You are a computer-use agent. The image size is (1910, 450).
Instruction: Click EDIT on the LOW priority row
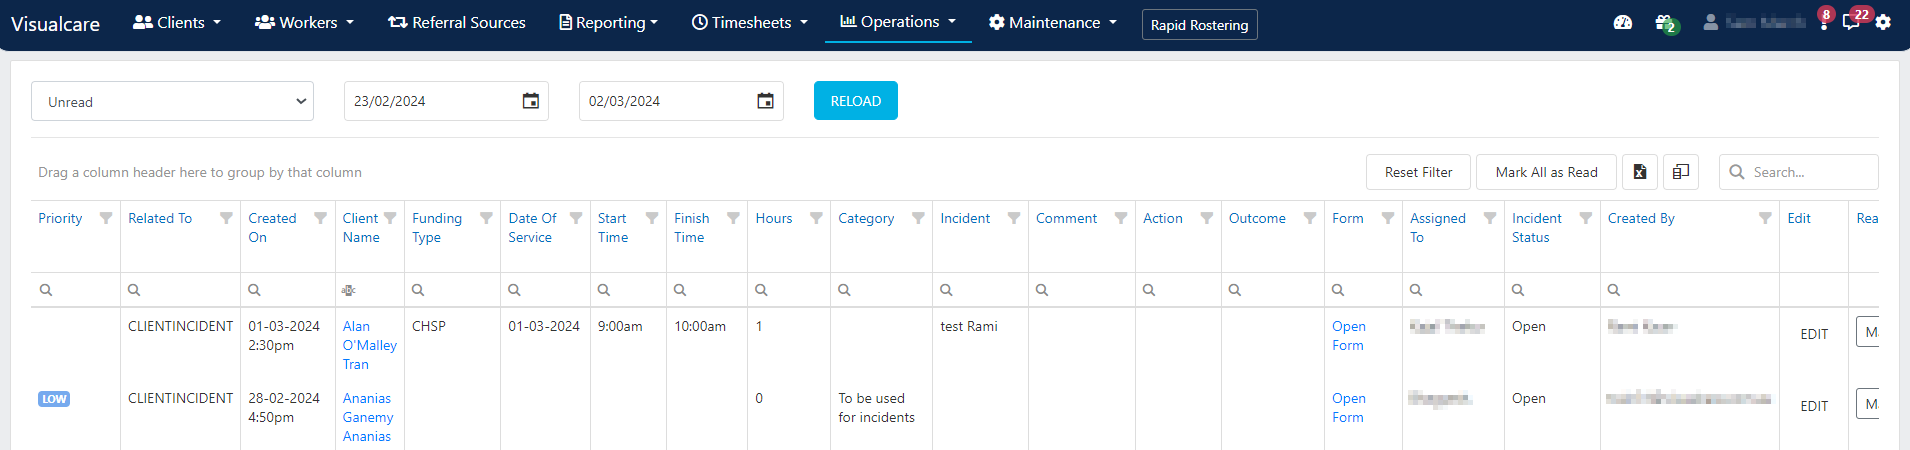[x=1814, y=406]
